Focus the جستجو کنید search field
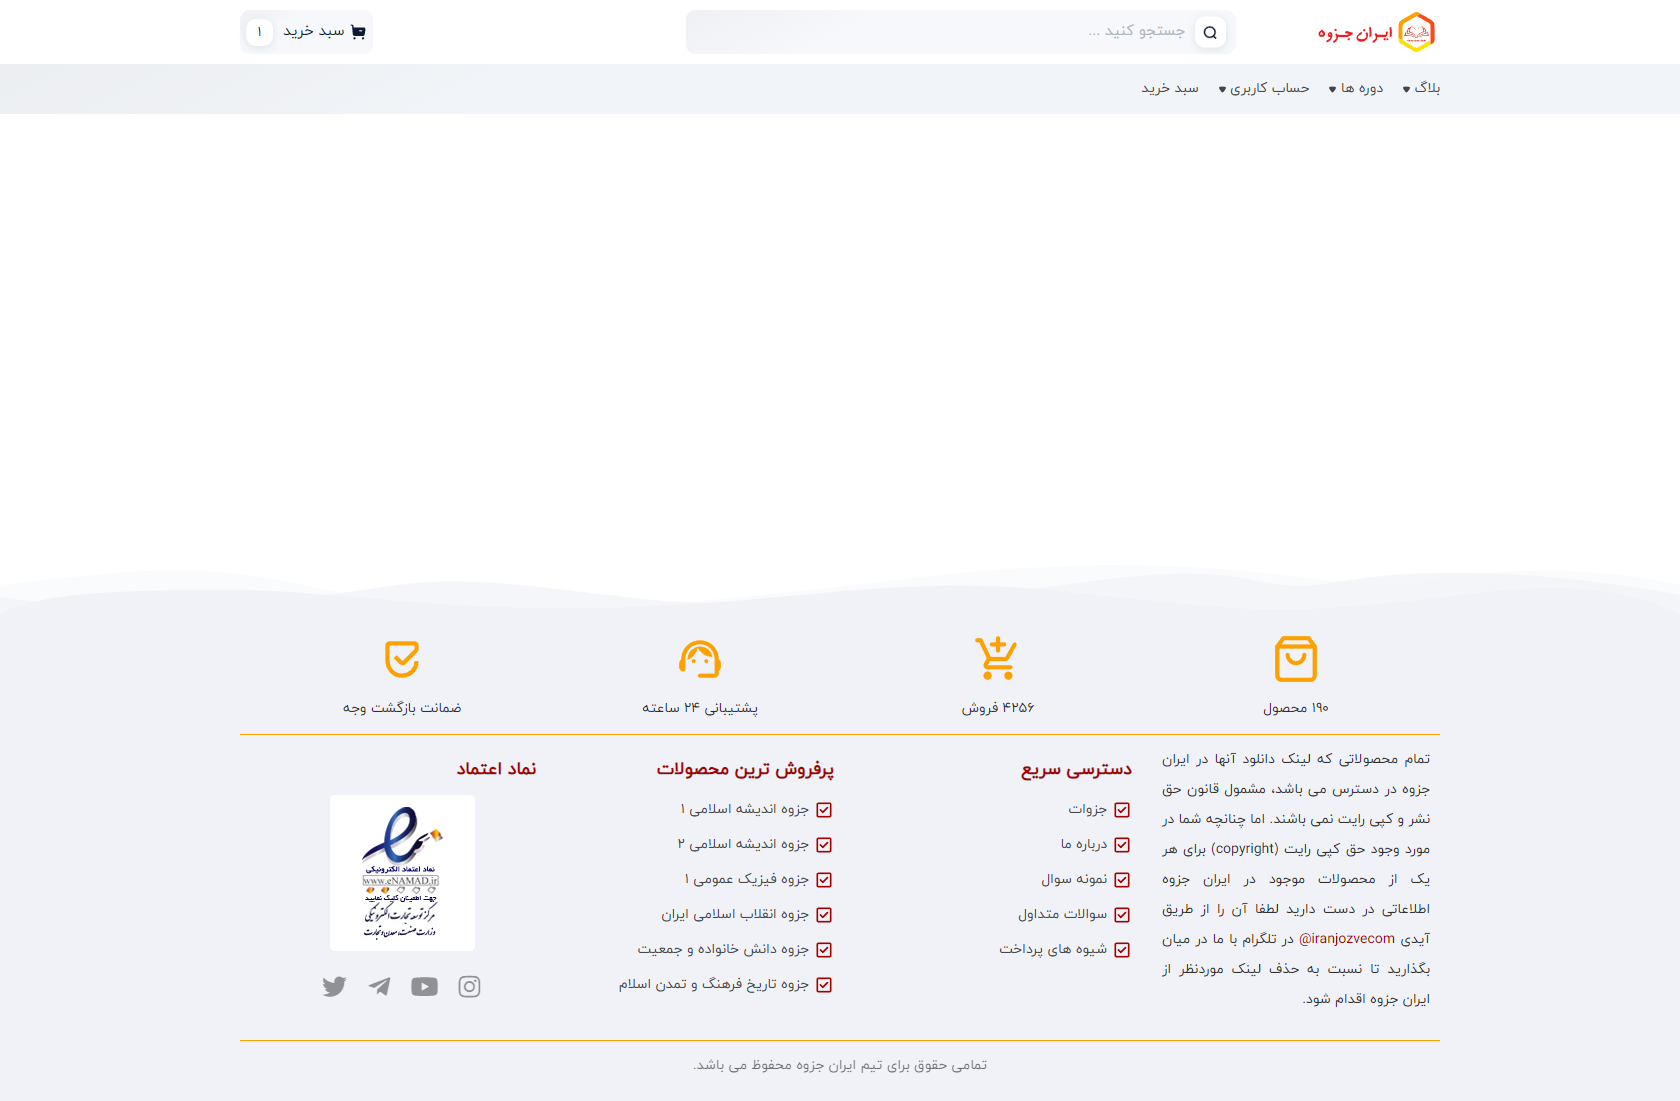 pos(940,32)
